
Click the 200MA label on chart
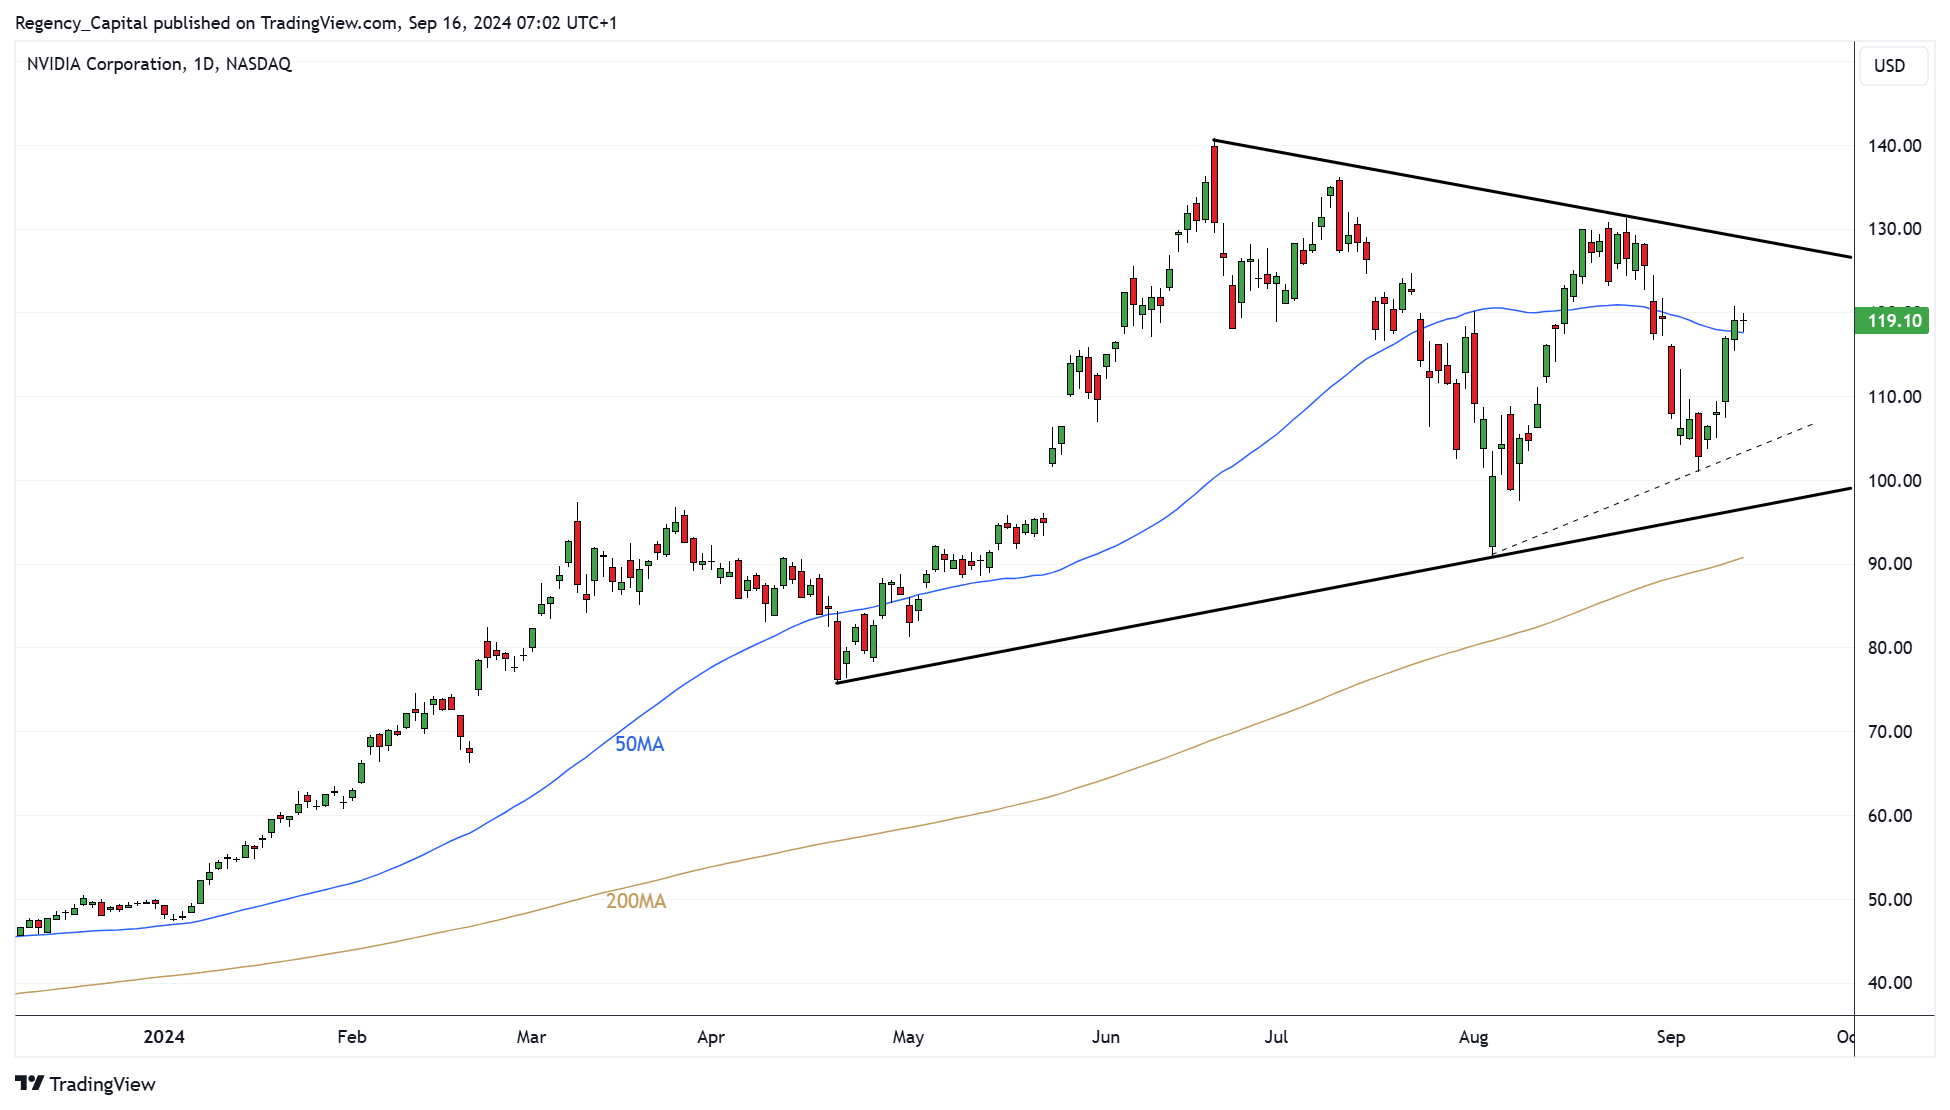tap(636, 901)
